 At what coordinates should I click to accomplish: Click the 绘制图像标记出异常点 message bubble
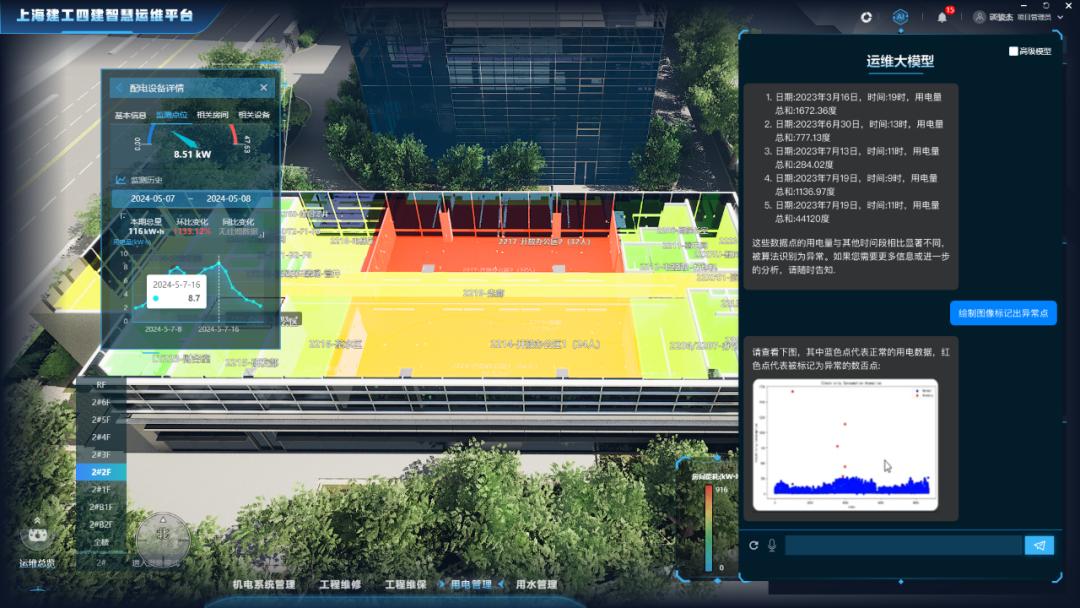[x=1003, y=313]
